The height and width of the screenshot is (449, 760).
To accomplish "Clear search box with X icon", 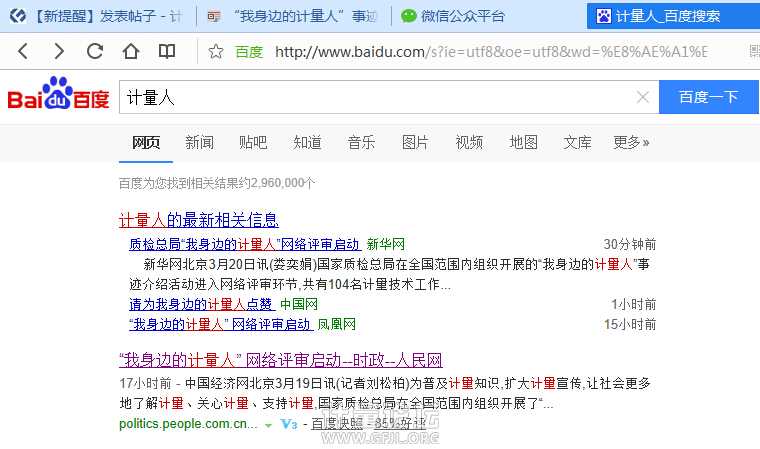I will click(x=643, y=97).
